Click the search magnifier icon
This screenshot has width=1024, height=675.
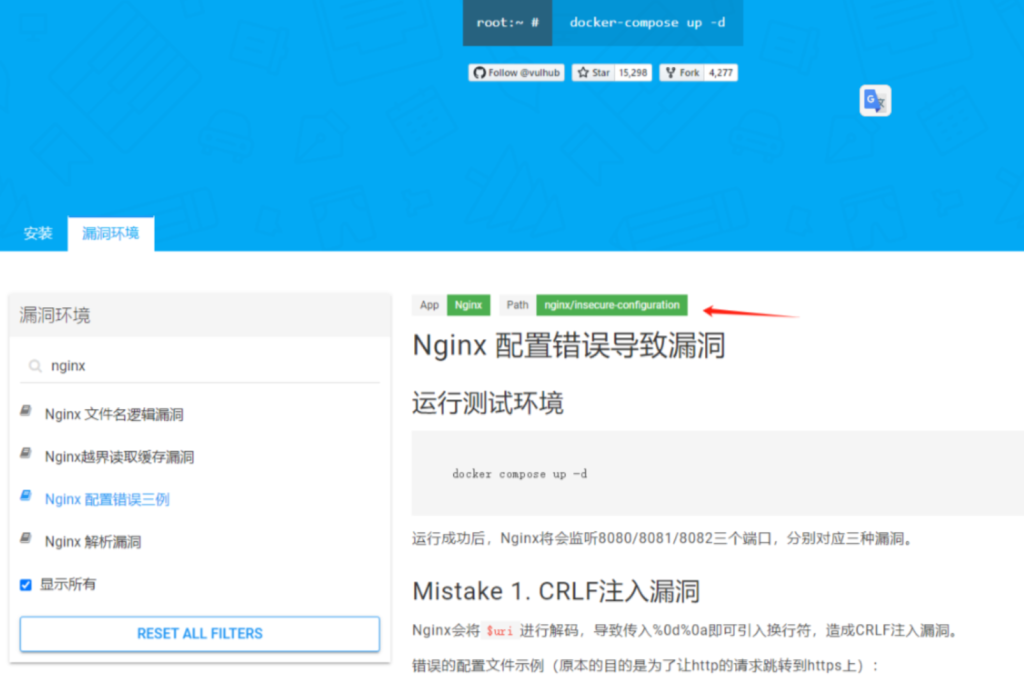[x=35, y=366]
